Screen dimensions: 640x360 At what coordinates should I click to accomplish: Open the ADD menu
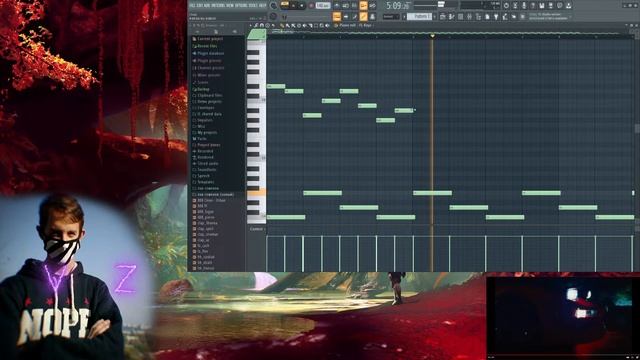pos(207,5)
